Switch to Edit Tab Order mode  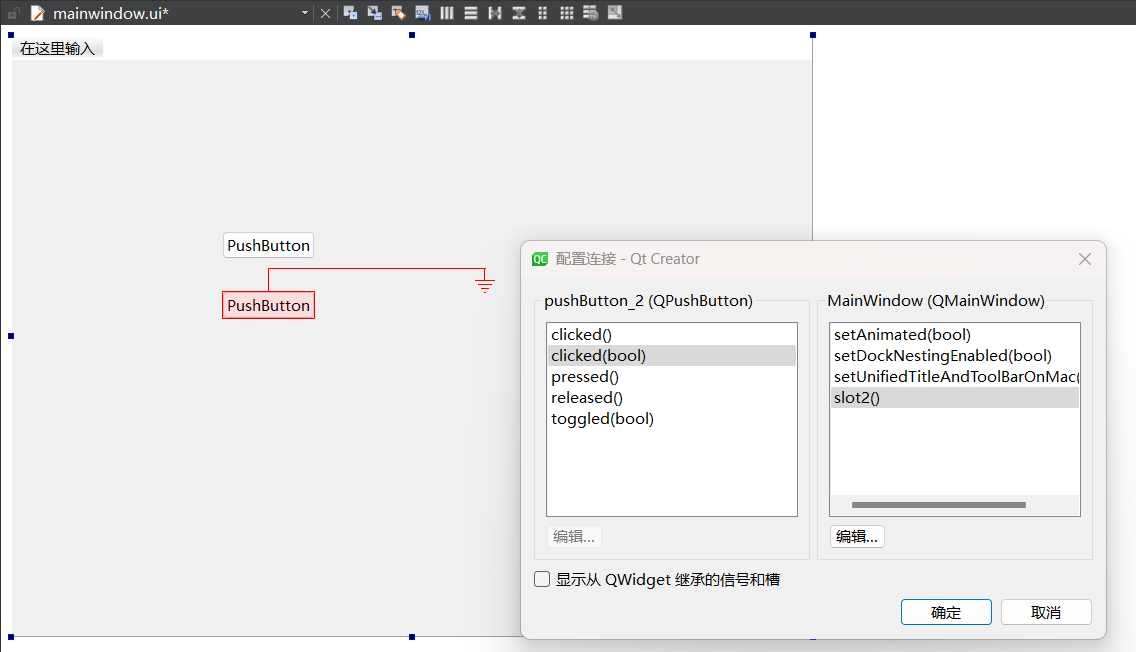click(422, 12)
